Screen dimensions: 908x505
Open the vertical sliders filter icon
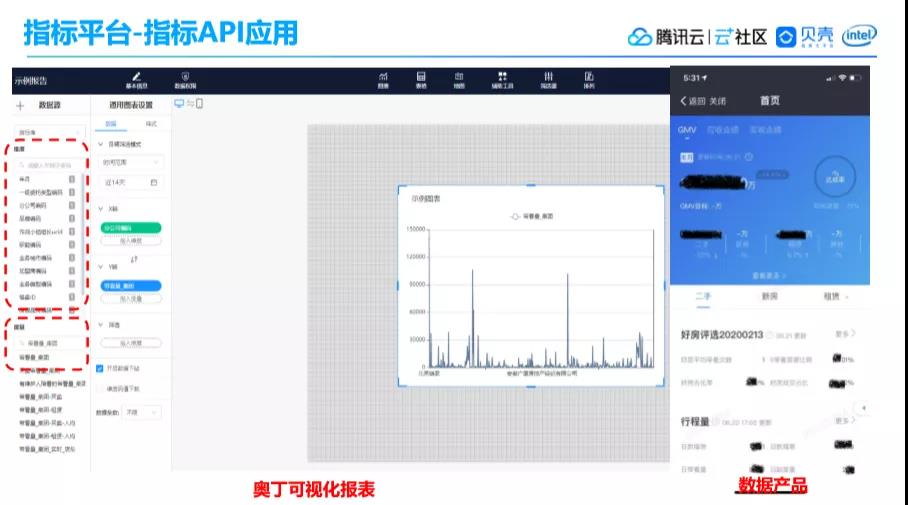pyautogui.click(x=548, y=76)
